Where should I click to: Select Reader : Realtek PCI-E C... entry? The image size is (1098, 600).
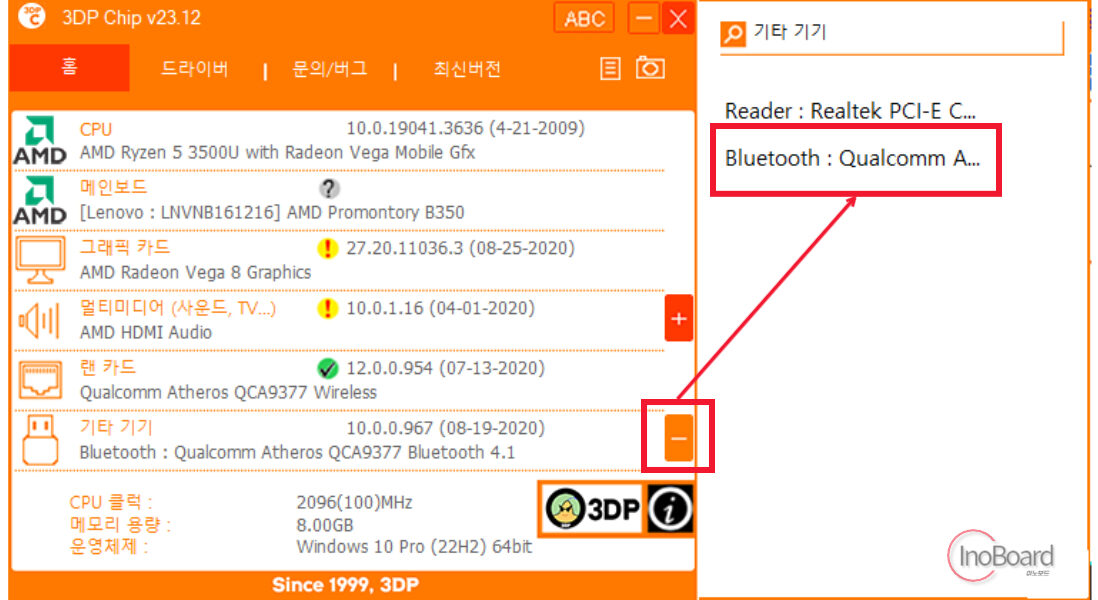tap(850, 111)
